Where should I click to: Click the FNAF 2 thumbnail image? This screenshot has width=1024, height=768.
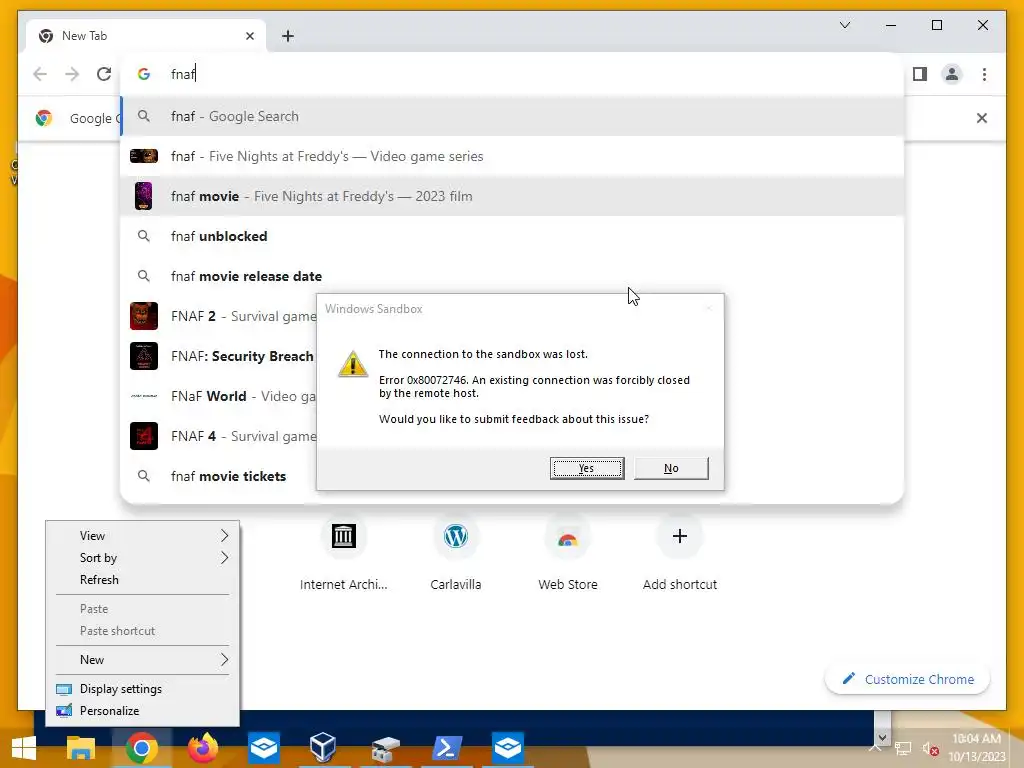point(144,316)
